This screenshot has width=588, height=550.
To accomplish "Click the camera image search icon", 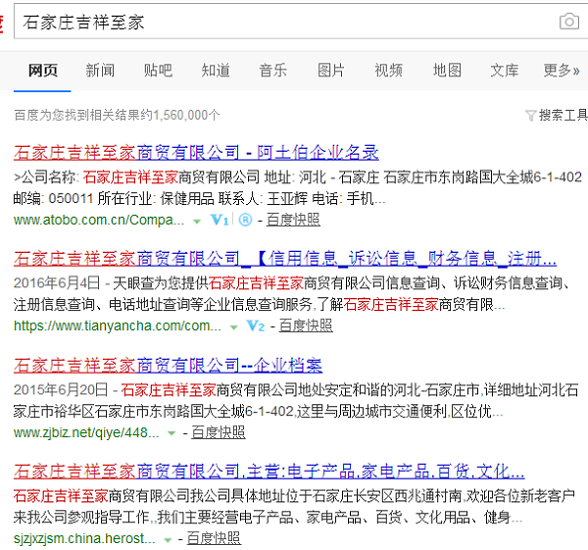I will 569,21.
